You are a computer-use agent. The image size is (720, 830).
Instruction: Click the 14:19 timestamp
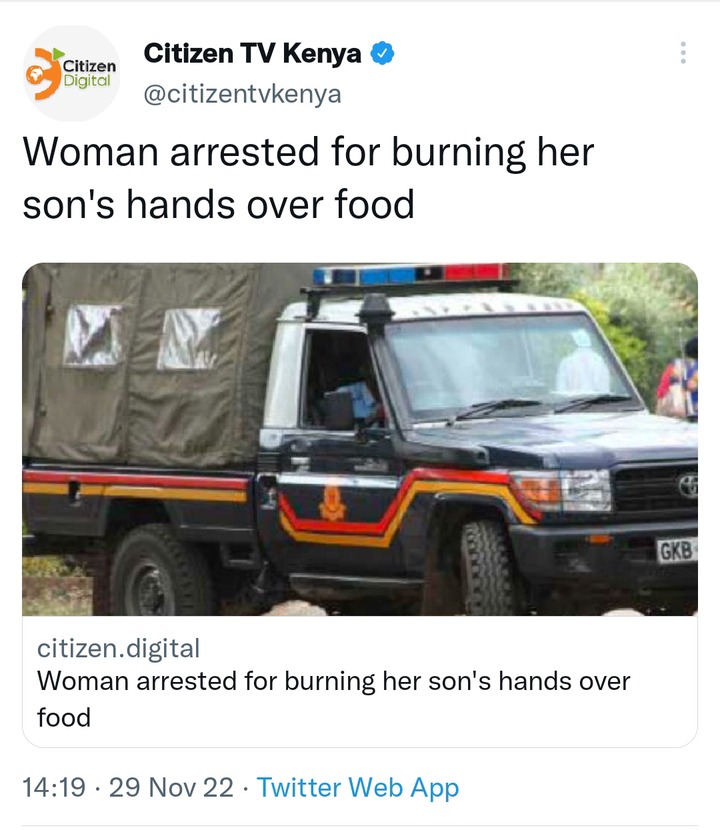point(53,787)
